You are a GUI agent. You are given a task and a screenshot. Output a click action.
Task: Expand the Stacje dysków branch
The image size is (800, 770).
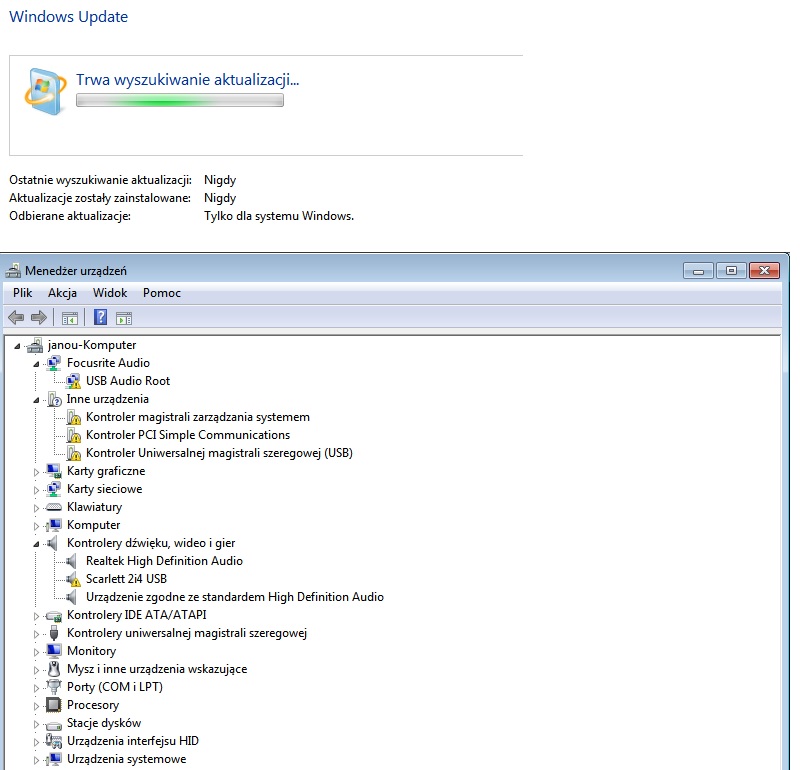click(x=36, y=724)
